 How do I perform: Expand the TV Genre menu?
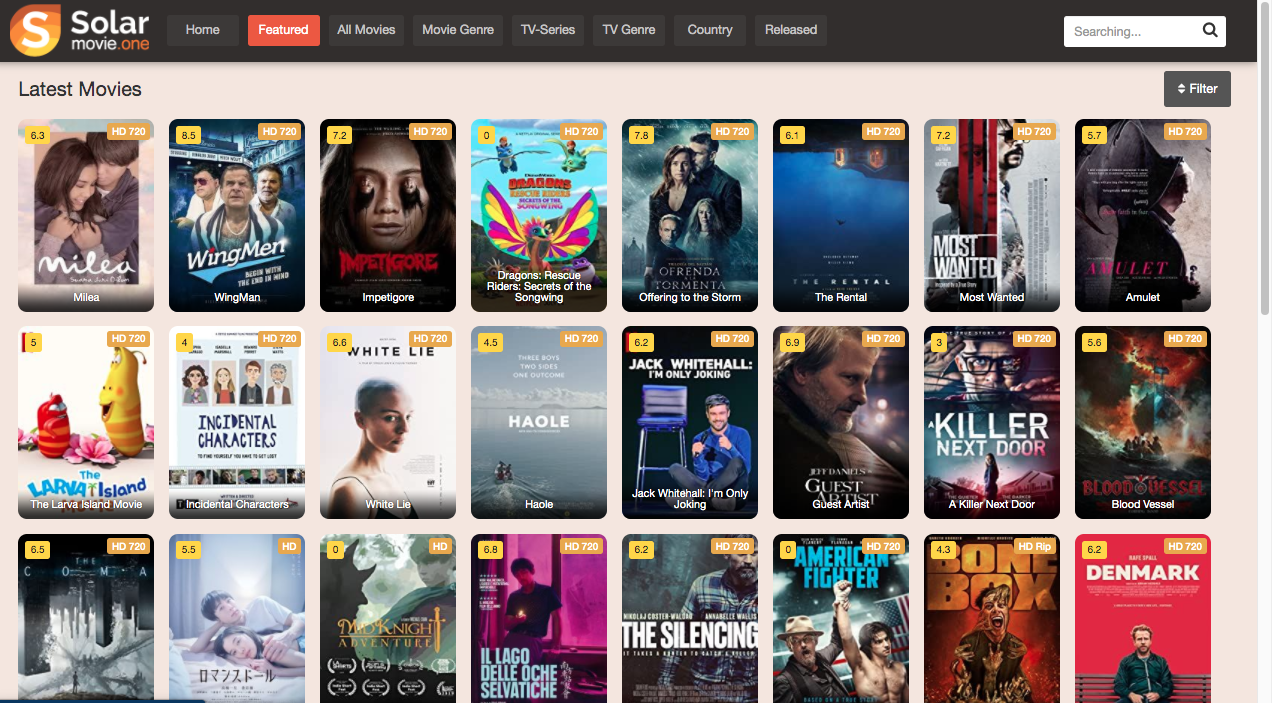pos(629,30)
